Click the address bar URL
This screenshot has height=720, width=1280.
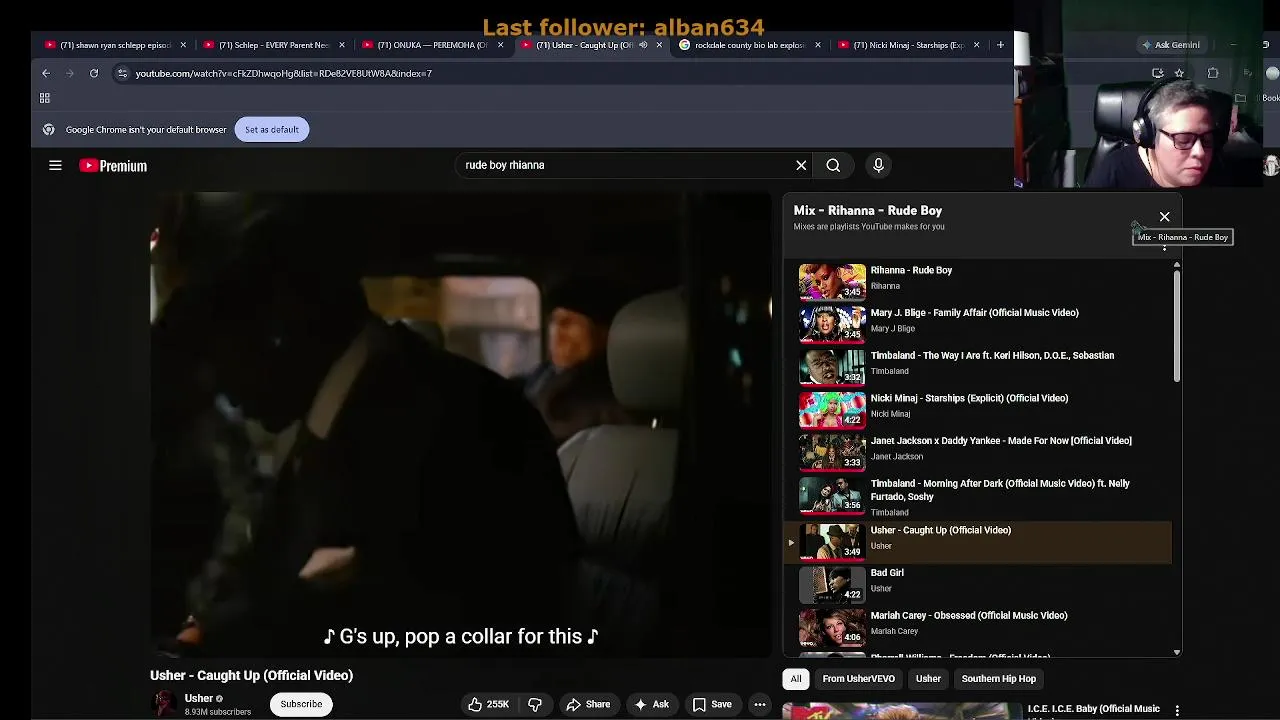coord(284,73)
